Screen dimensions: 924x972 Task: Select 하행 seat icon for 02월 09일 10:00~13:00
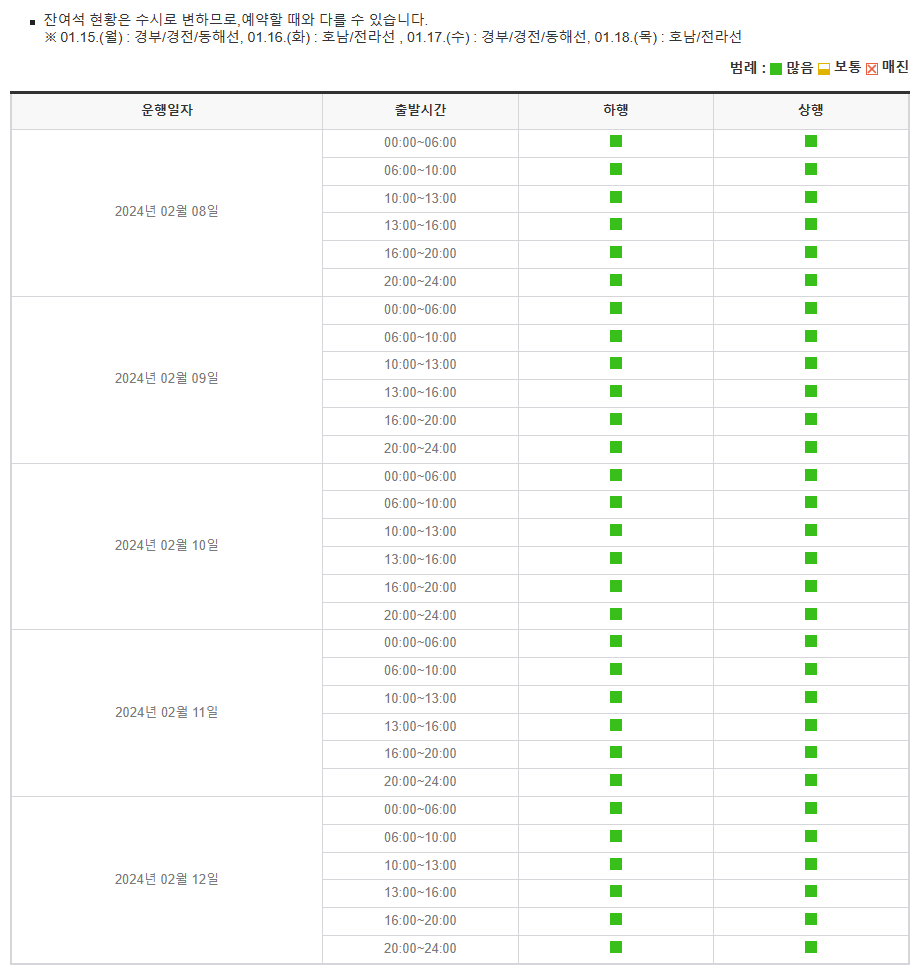click(x=616, y=363)
